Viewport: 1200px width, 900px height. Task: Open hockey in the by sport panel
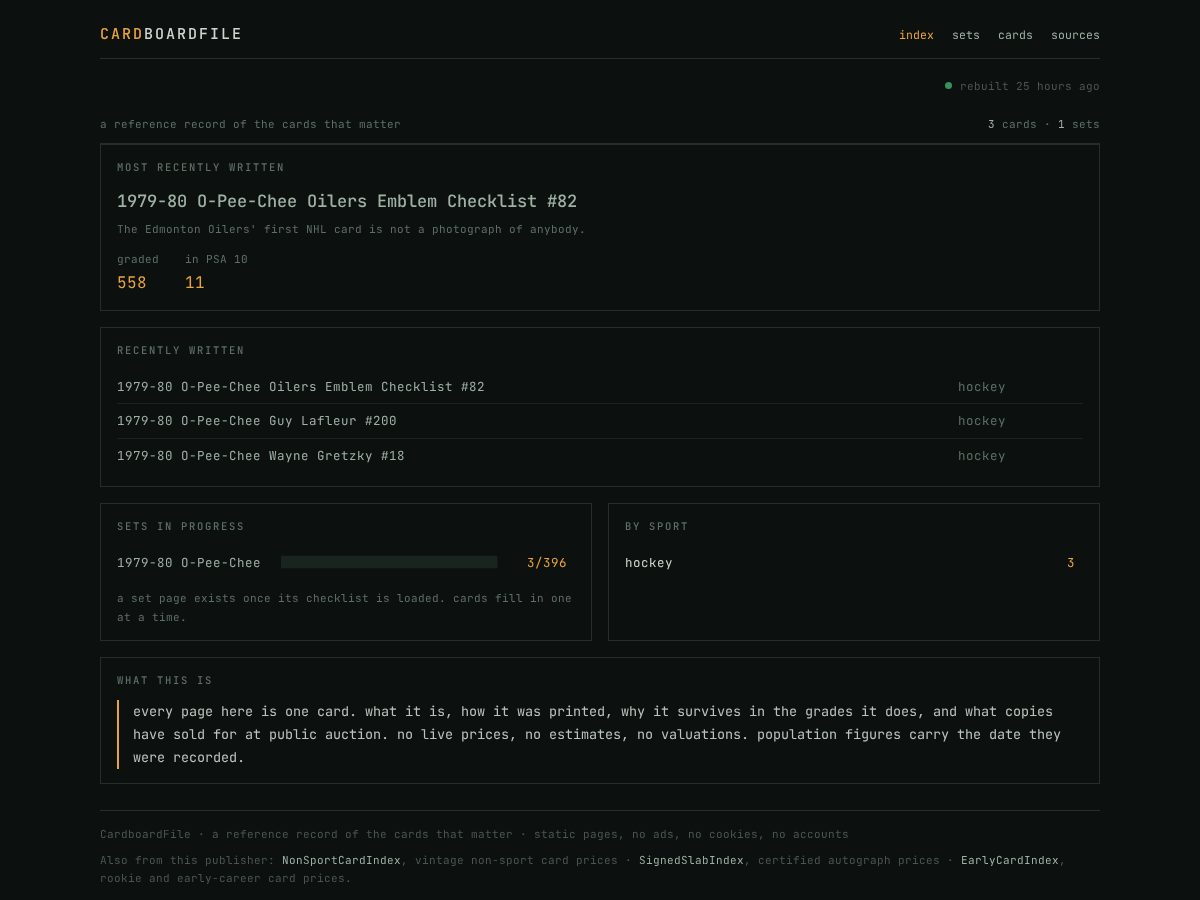click(649, 563)
